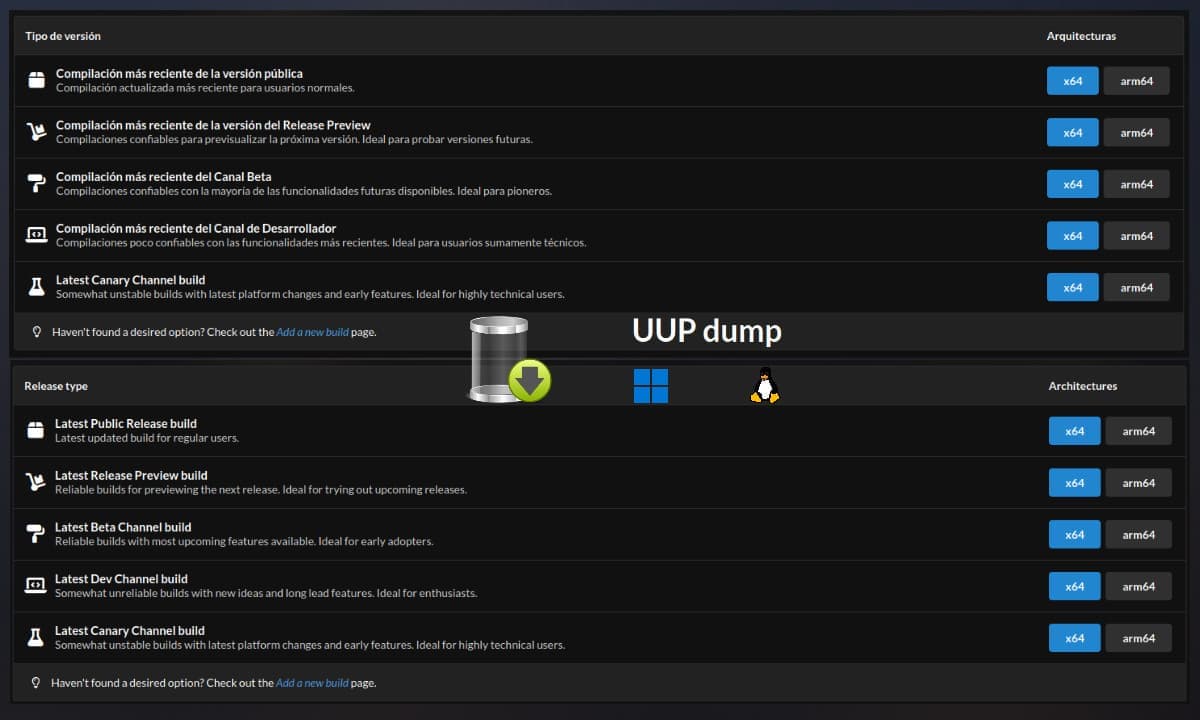Open 'Add a new build' link in top panel
The height and width of the screenshot is (720, 1200).
[x=312, y=332]
